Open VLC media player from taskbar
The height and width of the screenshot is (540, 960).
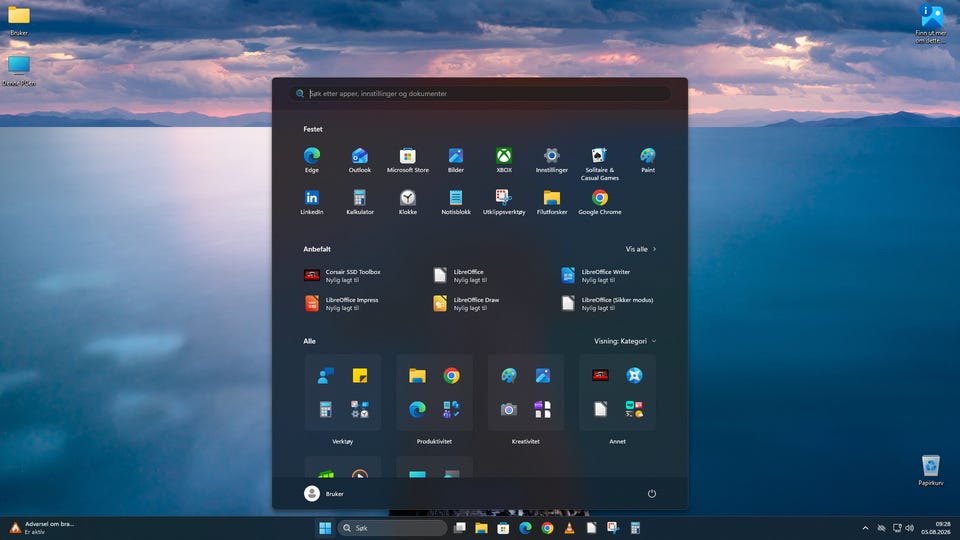click(569, 528)
